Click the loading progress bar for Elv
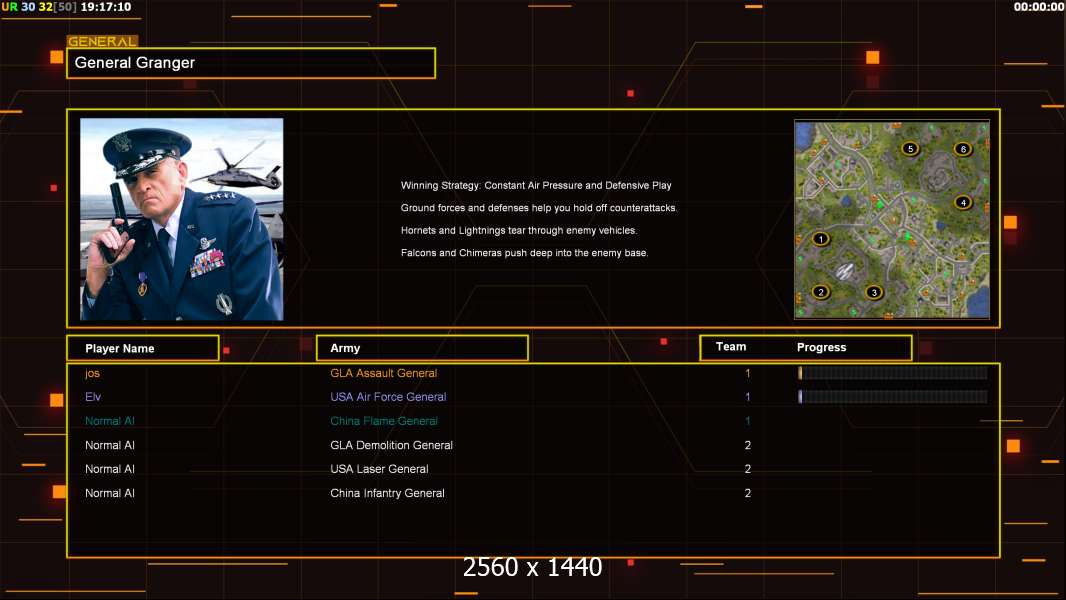Screen dimensions: 1066x600 click(x=893, y=397)
